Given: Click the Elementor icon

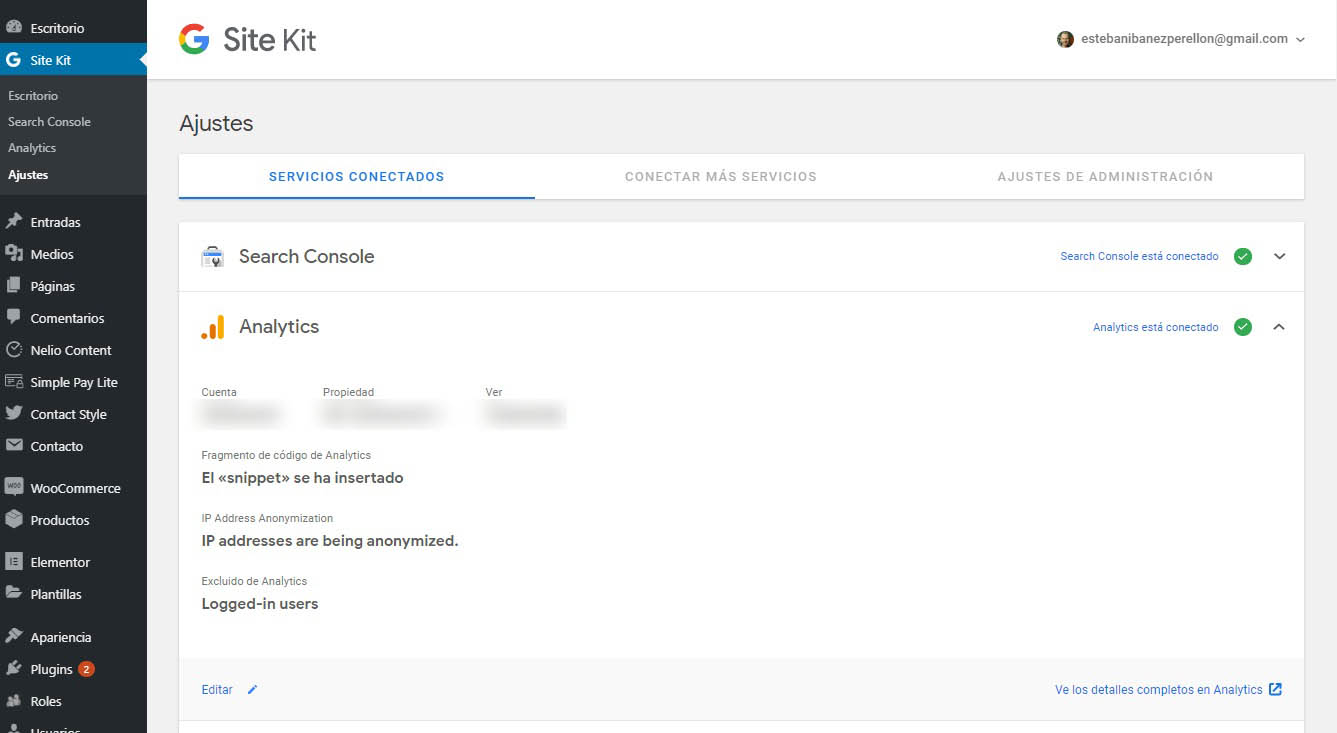Looking at the screenshot, I should click(14, 562).
